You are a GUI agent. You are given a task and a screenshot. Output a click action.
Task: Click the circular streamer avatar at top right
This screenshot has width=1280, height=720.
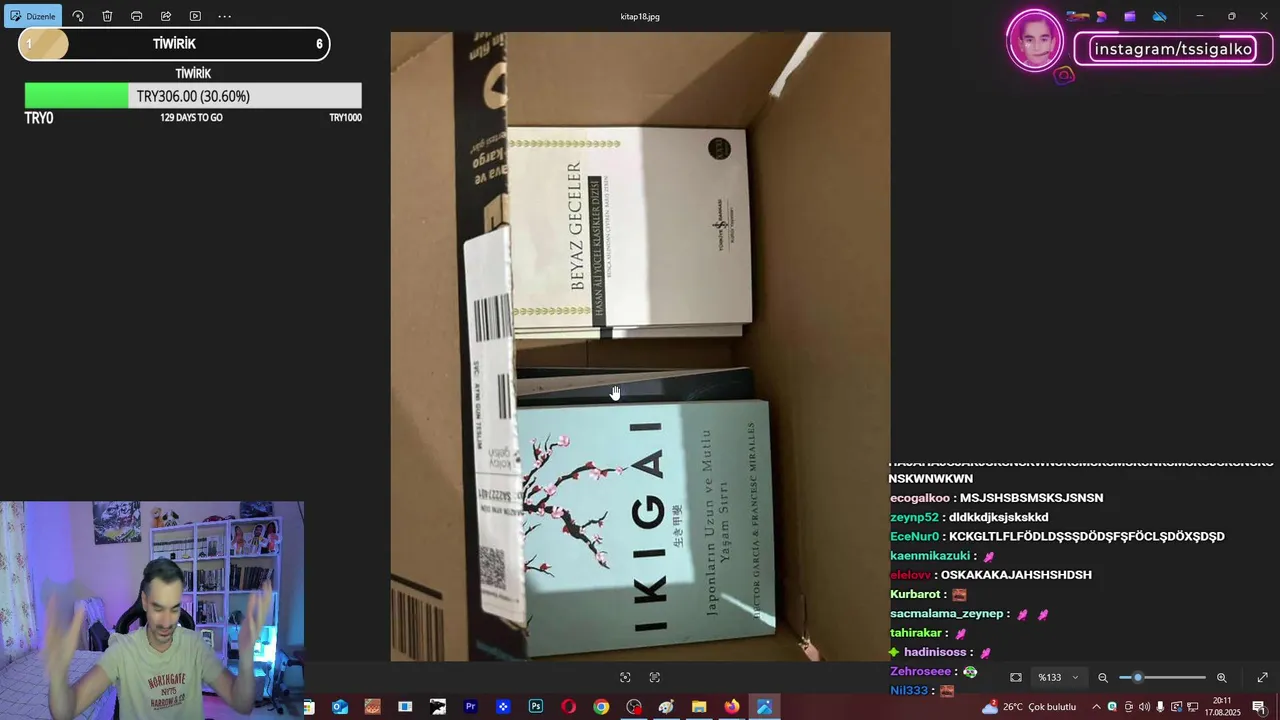[1035, 41]
